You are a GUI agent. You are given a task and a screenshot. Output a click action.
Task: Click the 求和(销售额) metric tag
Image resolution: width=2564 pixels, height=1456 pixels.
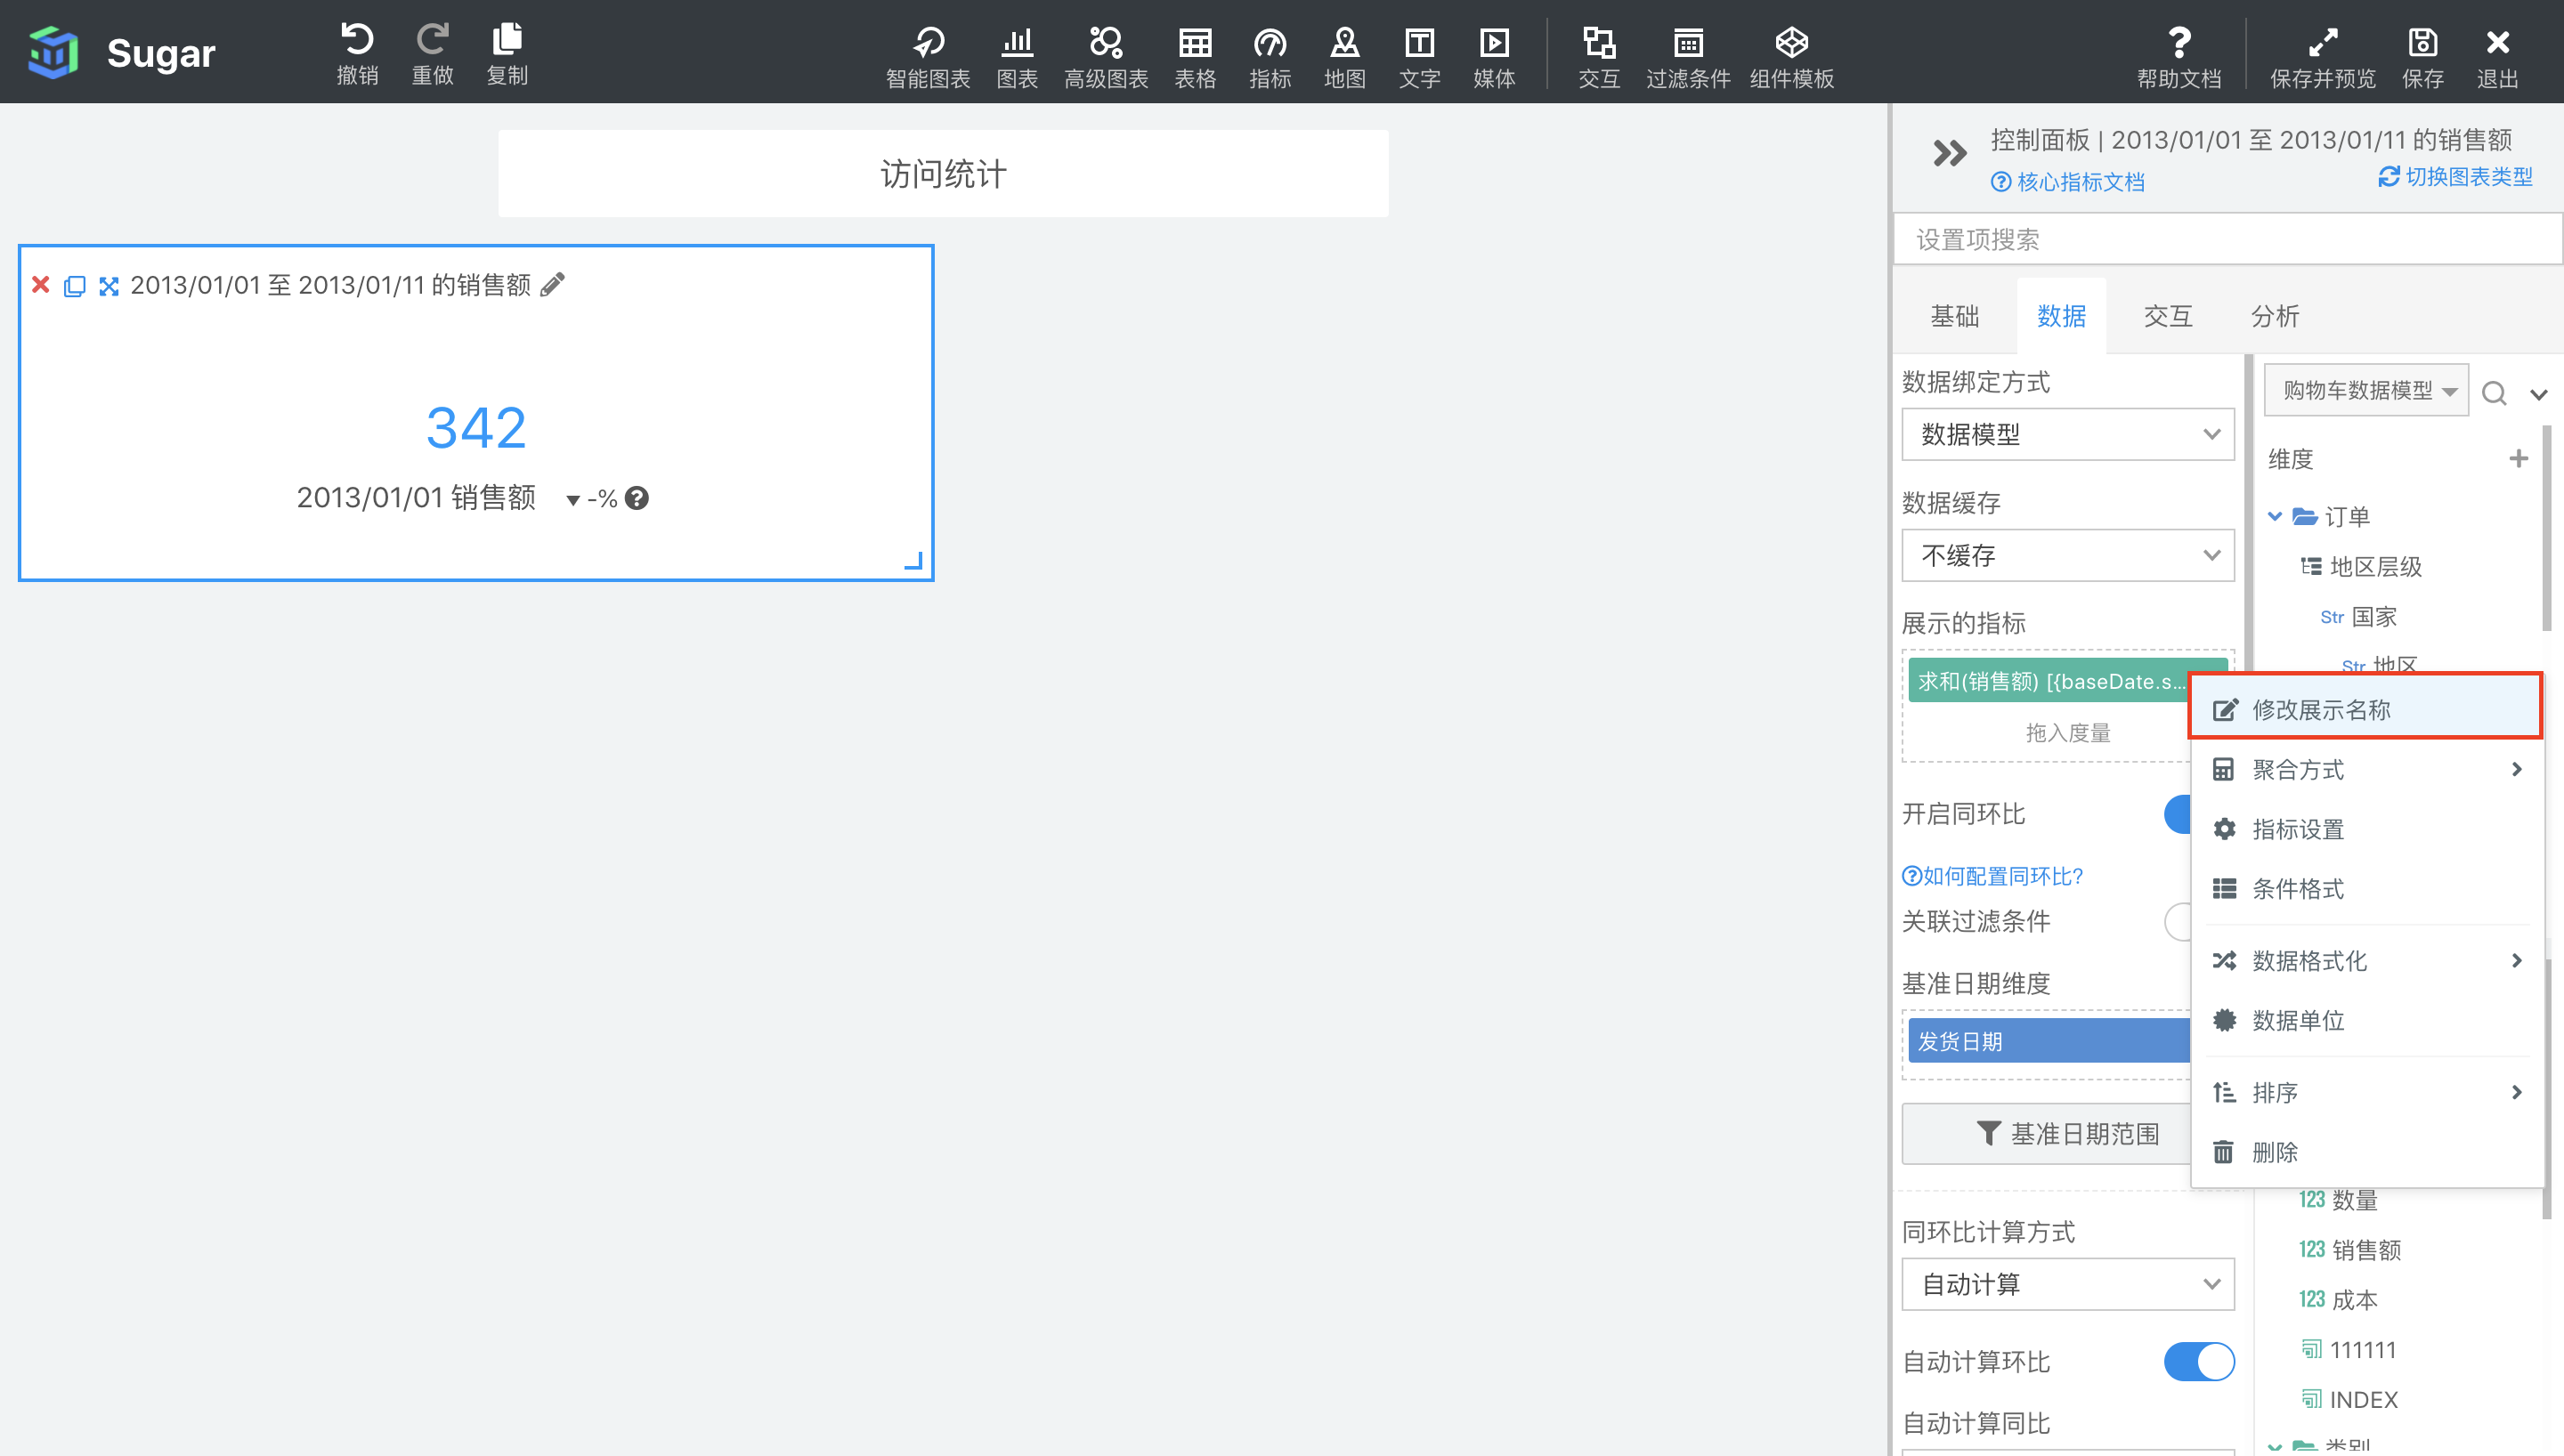pos(2049,681)
